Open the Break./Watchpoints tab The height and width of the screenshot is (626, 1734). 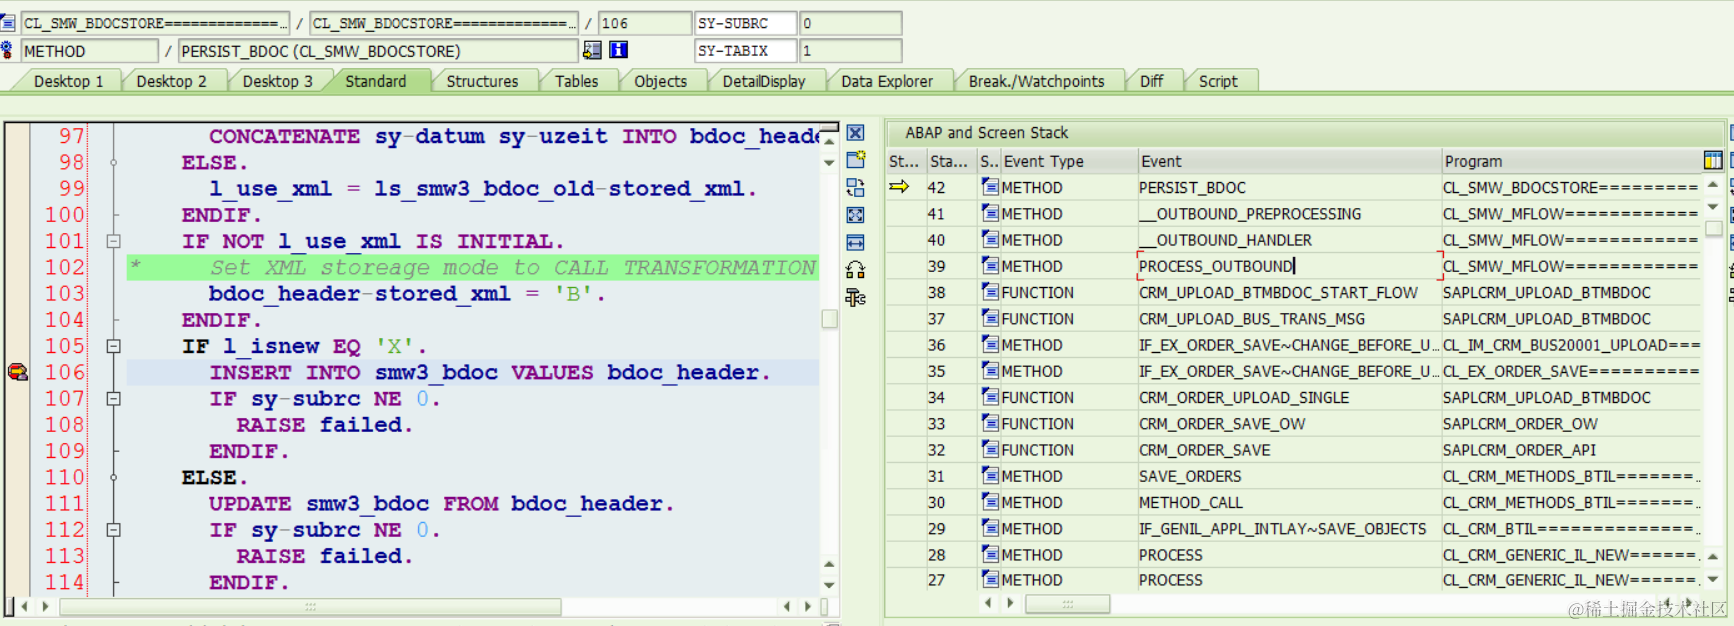(1037, 81)
